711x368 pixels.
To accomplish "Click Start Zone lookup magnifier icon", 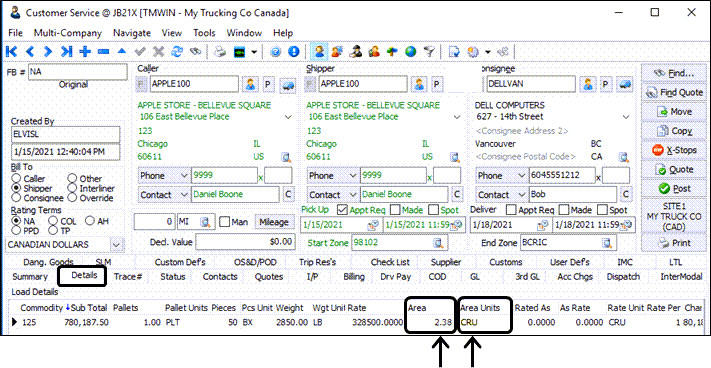I will pos(438,243).
